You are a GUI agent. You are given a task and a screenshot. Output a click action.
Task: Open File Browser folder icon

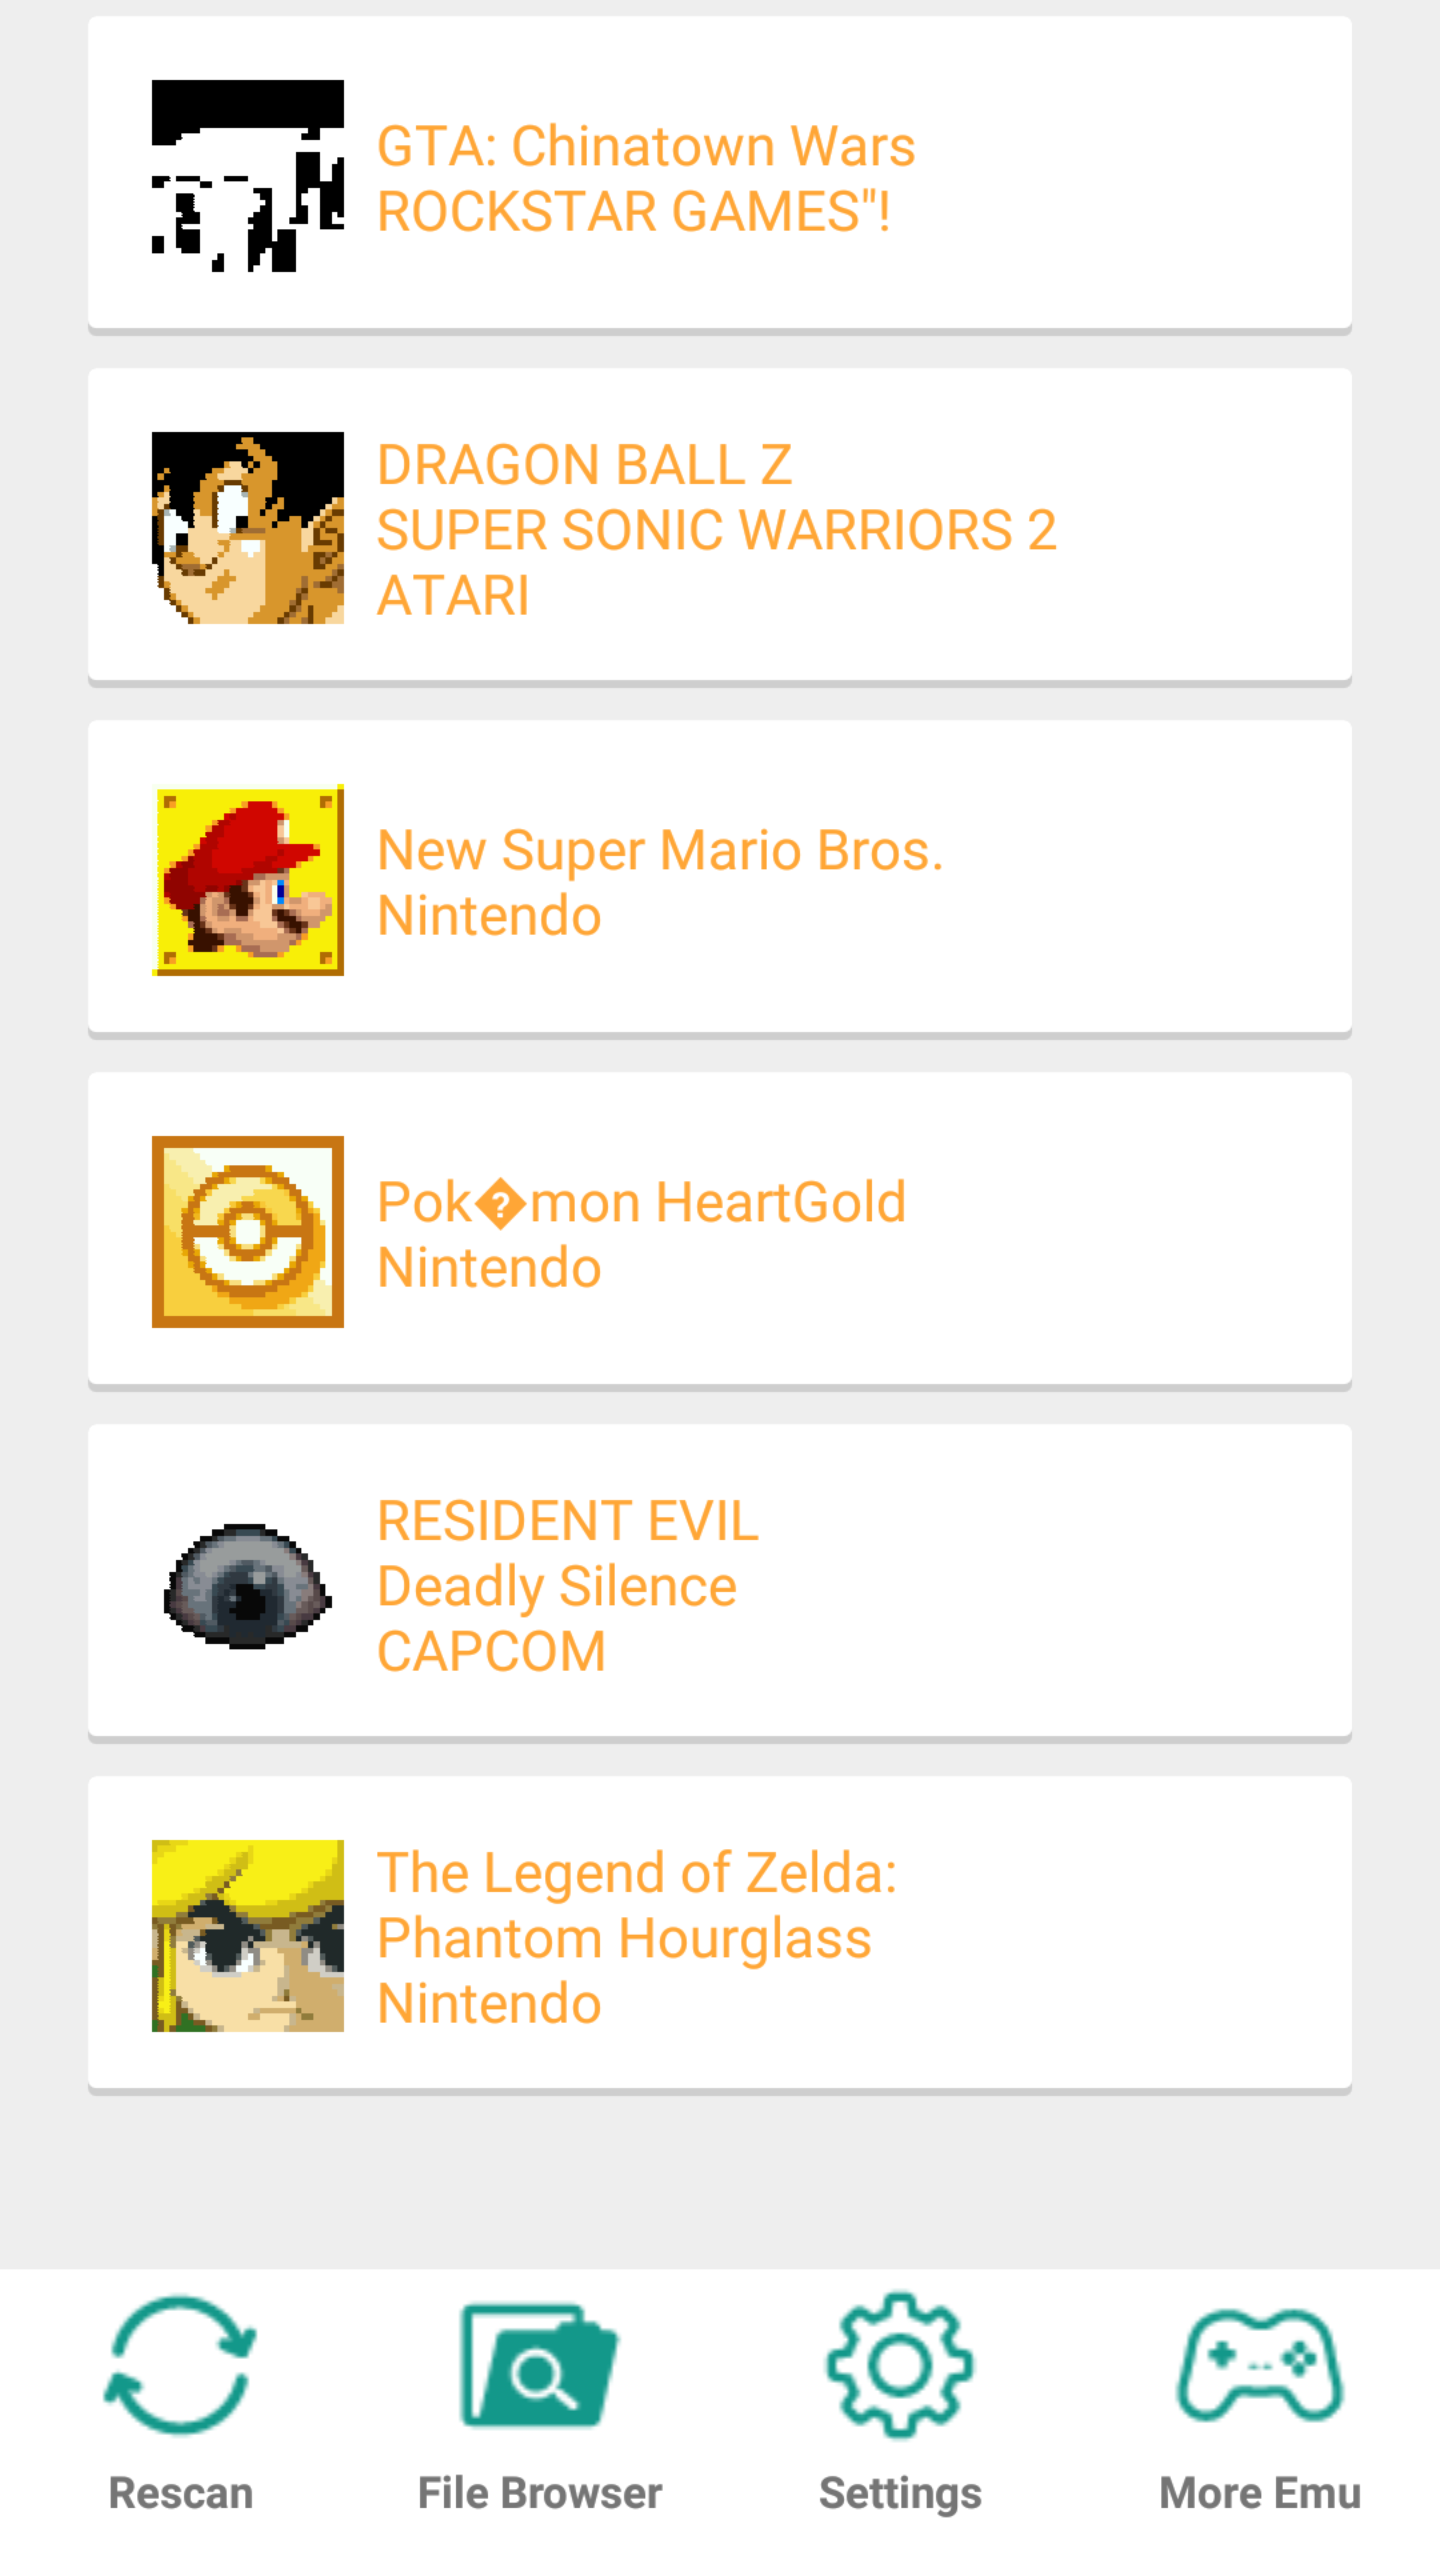(539, 2366)
